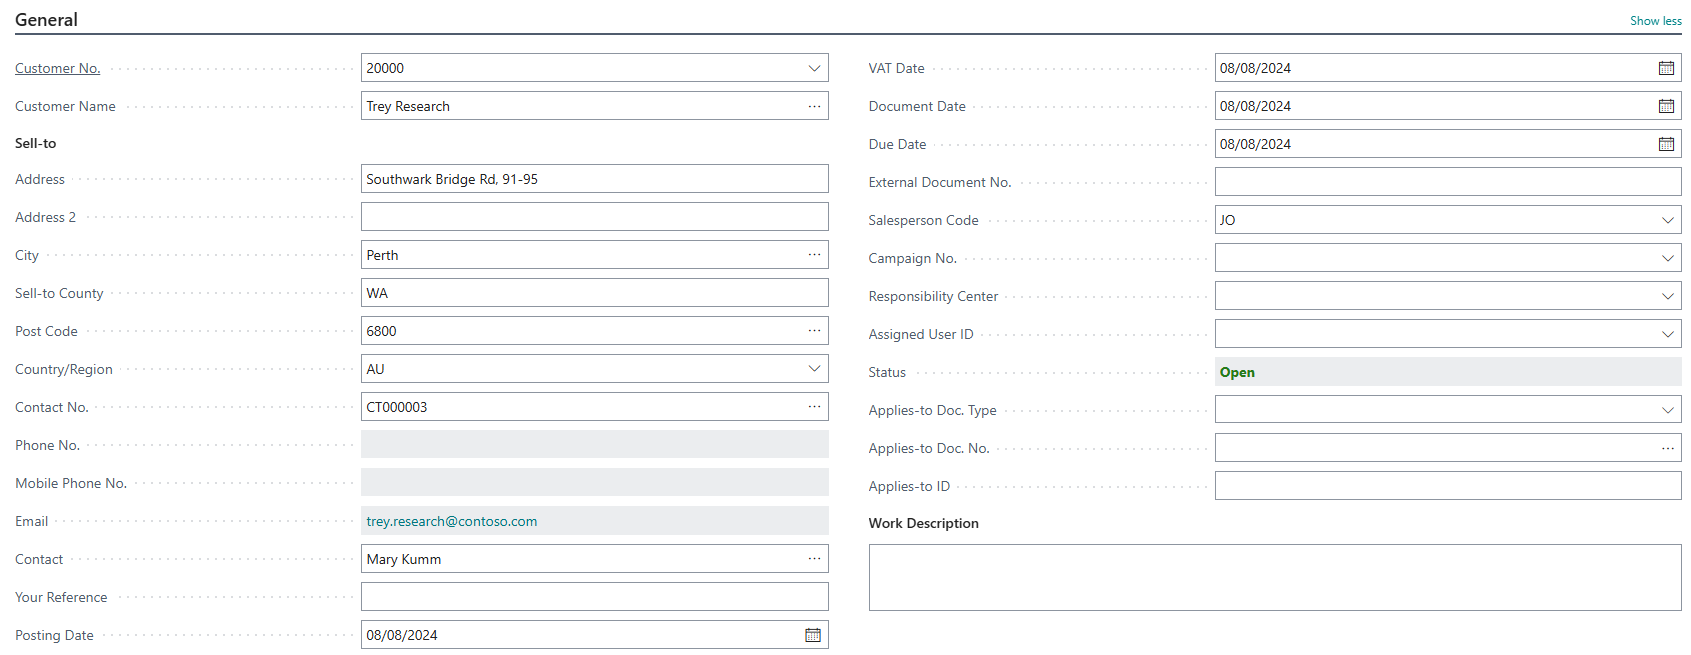Click the Status field label
Viewport: 1691px width, 655px height.
pyautogui.click(x=887, y=372)
